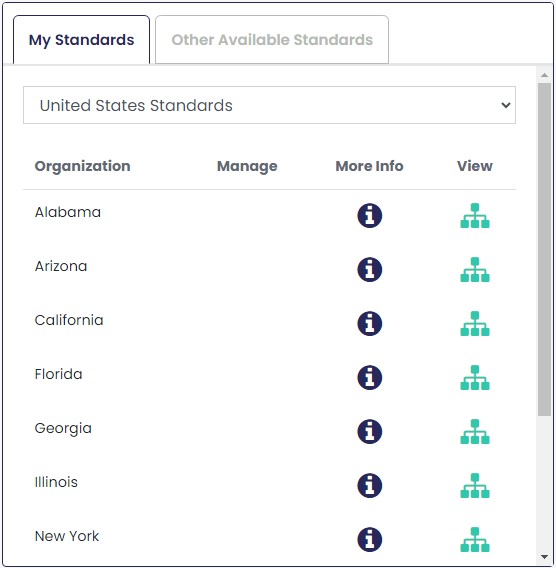
Task: View New York standards hierarchy
Action: [x=475, y=539]
